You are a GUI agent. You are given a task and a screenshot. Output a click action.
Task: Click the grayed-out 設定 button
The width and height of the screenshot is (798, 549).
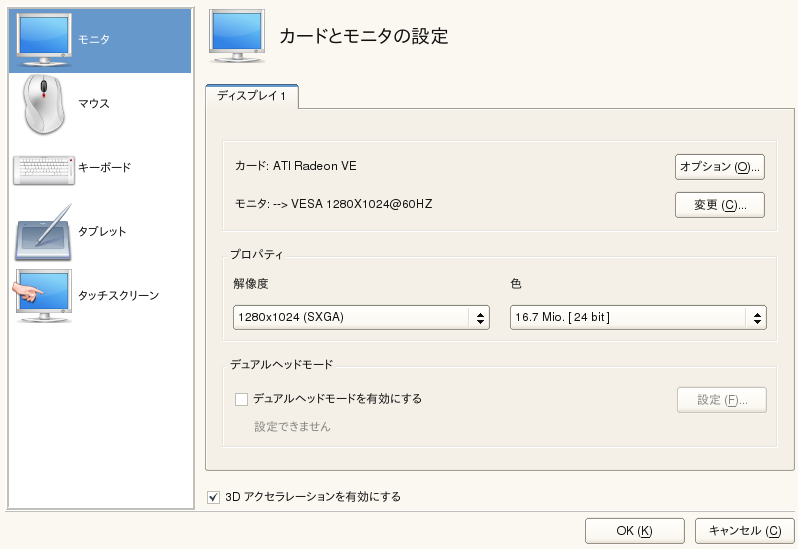720,400
